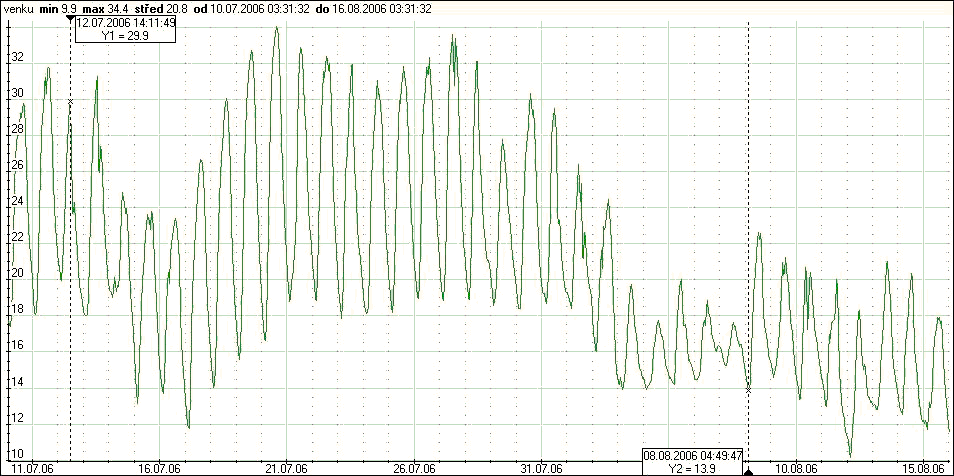This screenshot has height=476, width=954.
Task: Select the do end date 16.08.2006 03:31:32
Action: pyautogui.click(x=373, y=8)
